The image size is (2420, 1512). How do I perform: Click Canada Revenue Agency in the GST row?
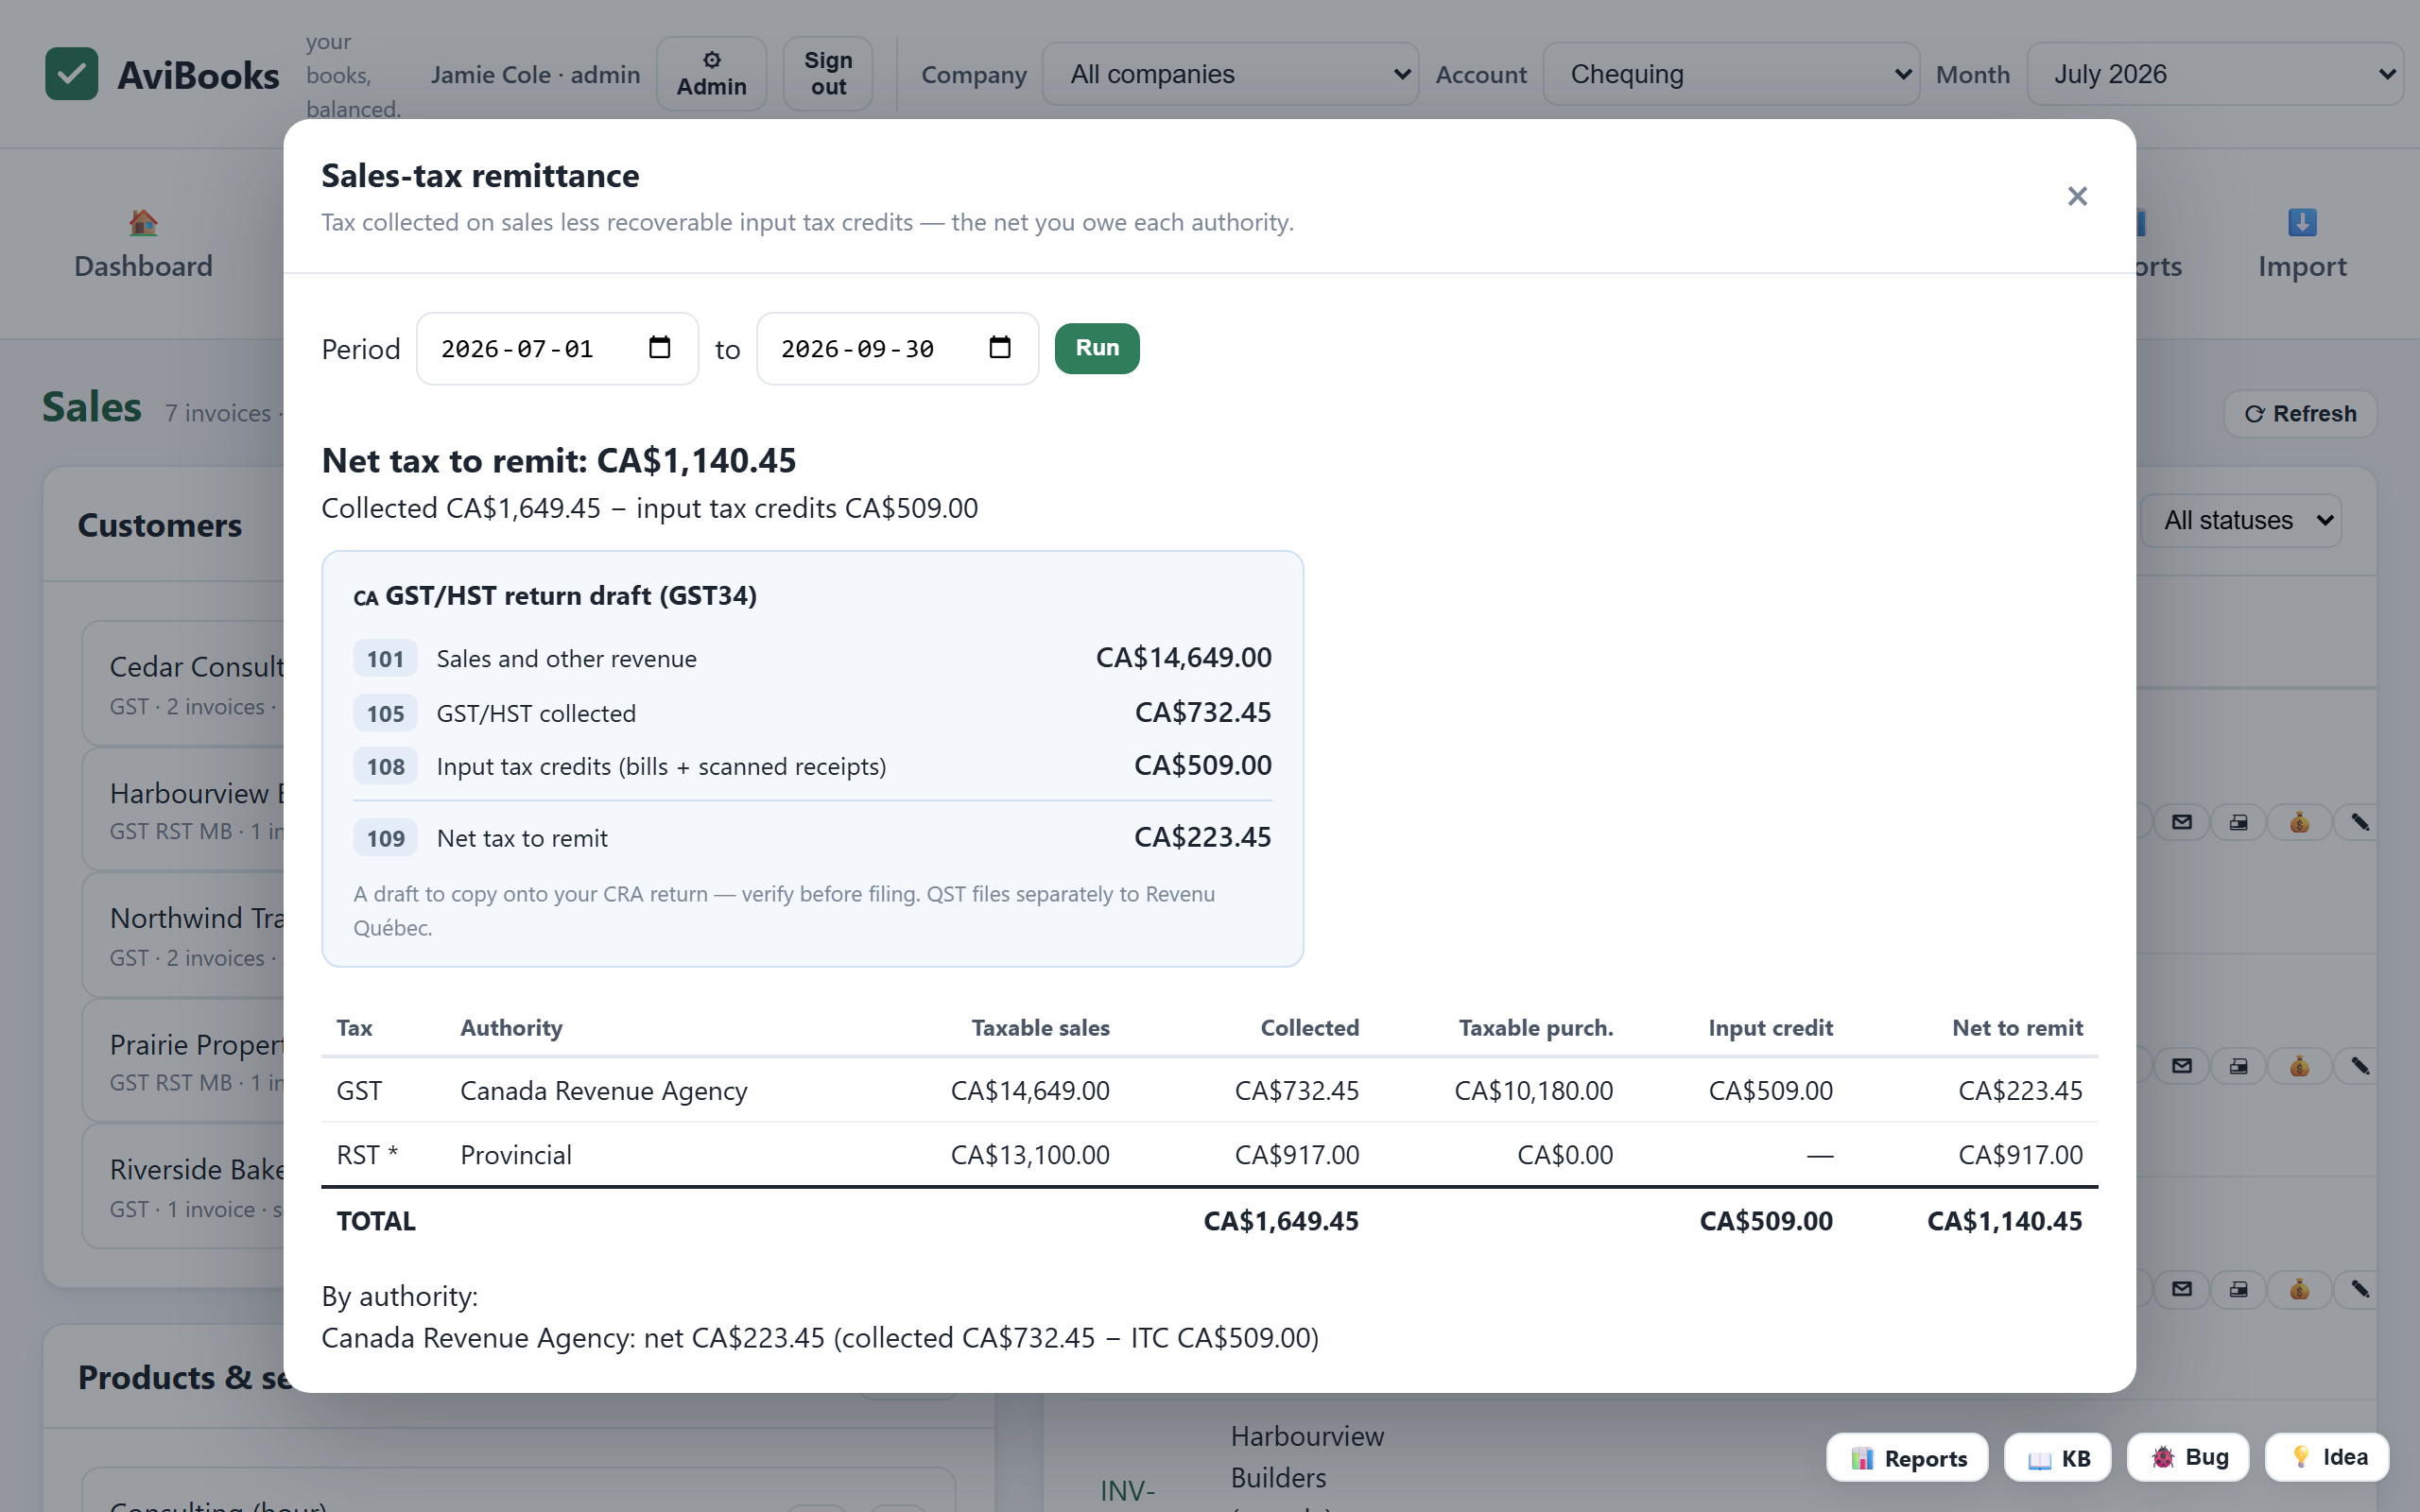pos(604,1090)
